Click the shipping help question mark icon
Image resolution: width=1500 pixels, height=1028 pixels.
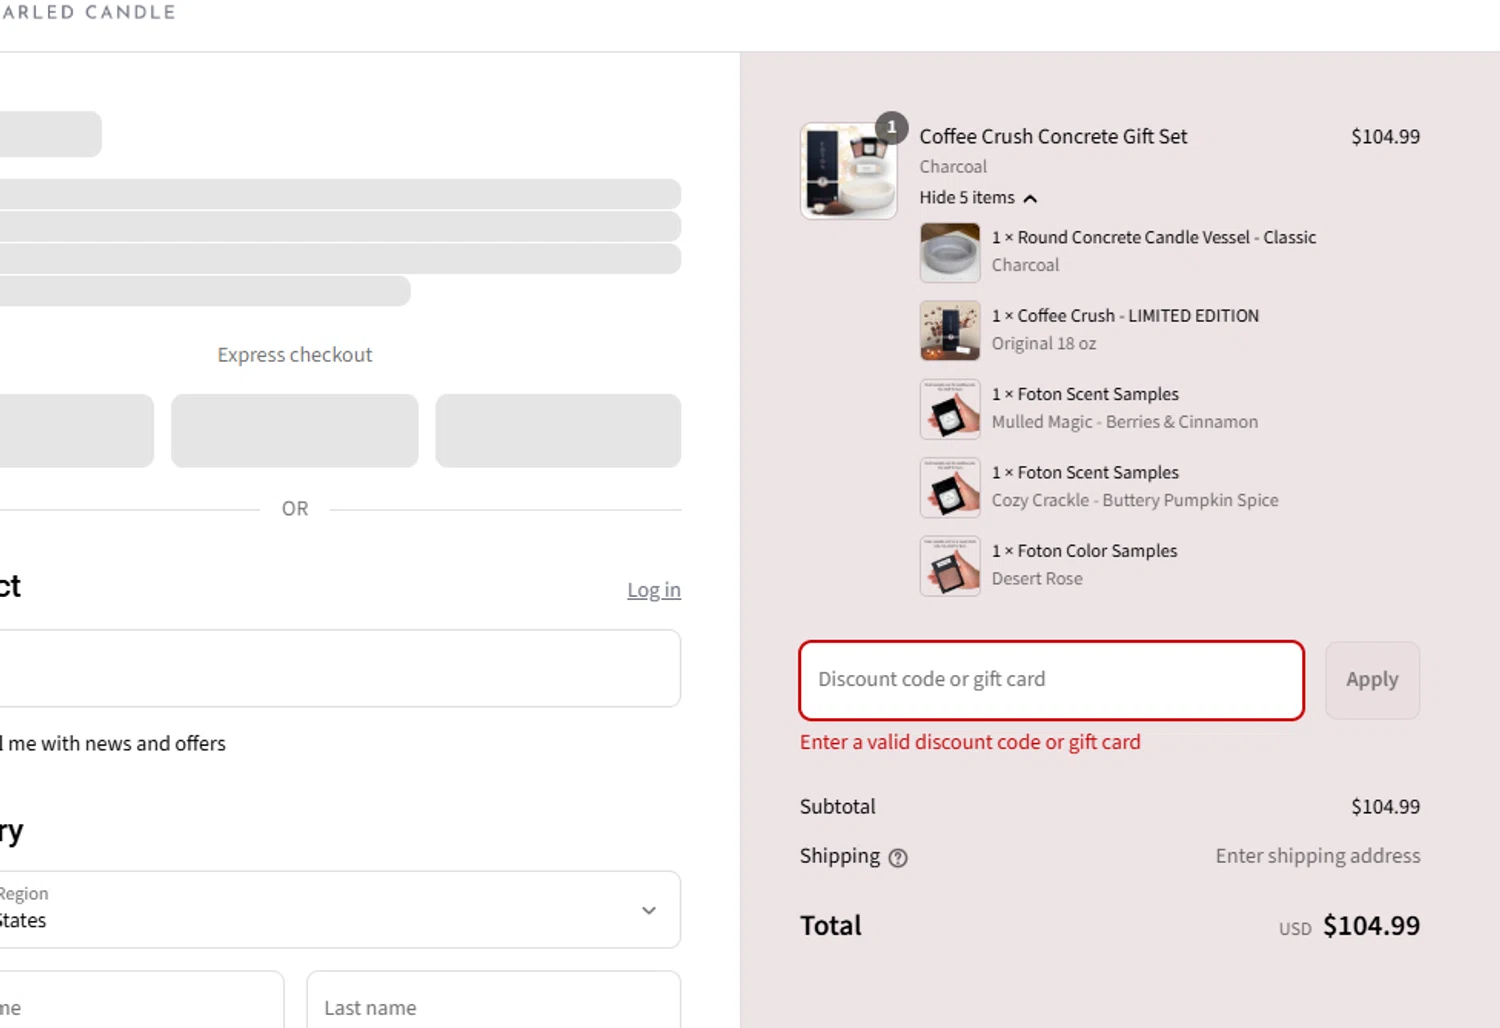click(x=898, y=857)
